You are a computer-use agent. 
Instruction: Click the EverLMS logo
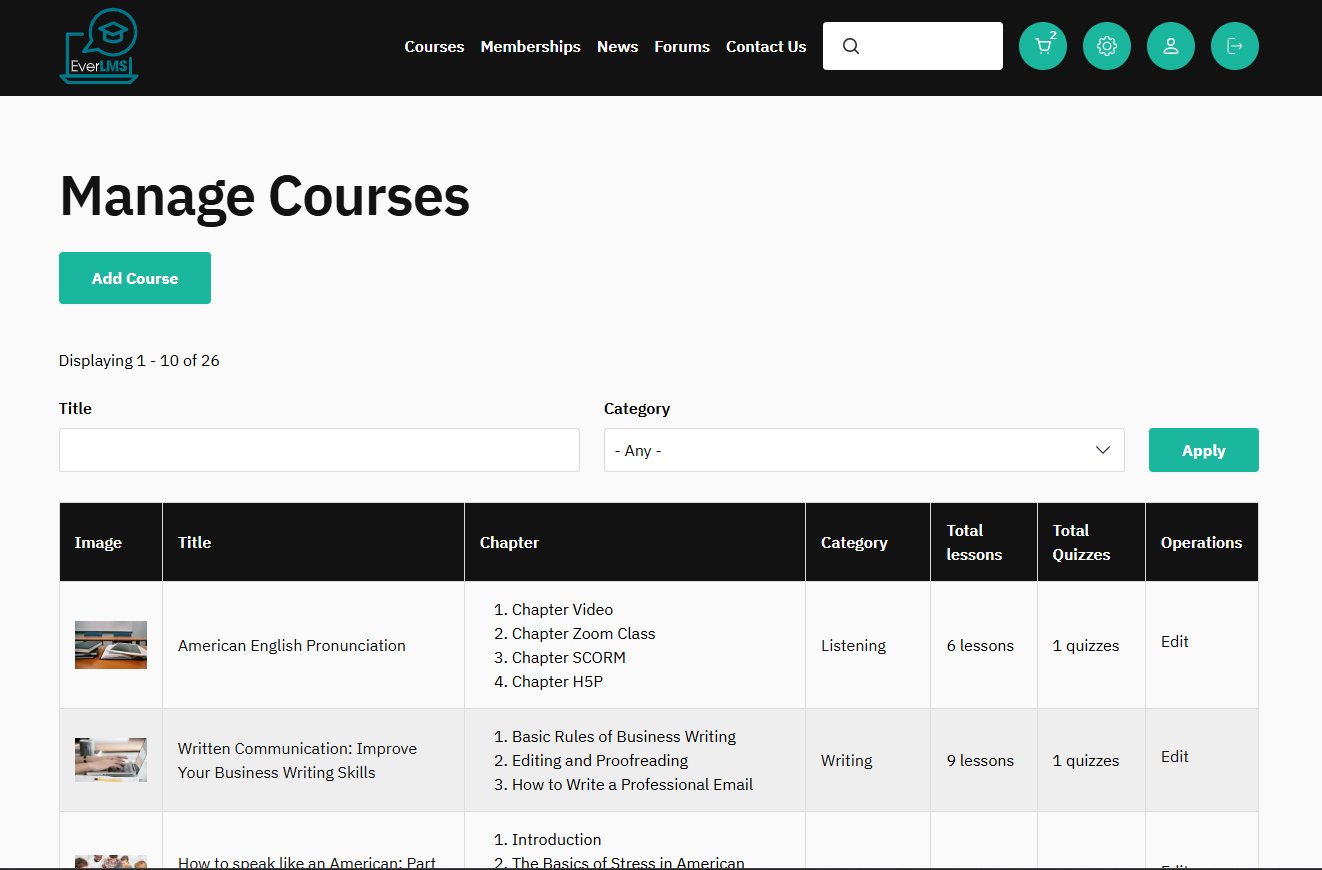point(99,46)
